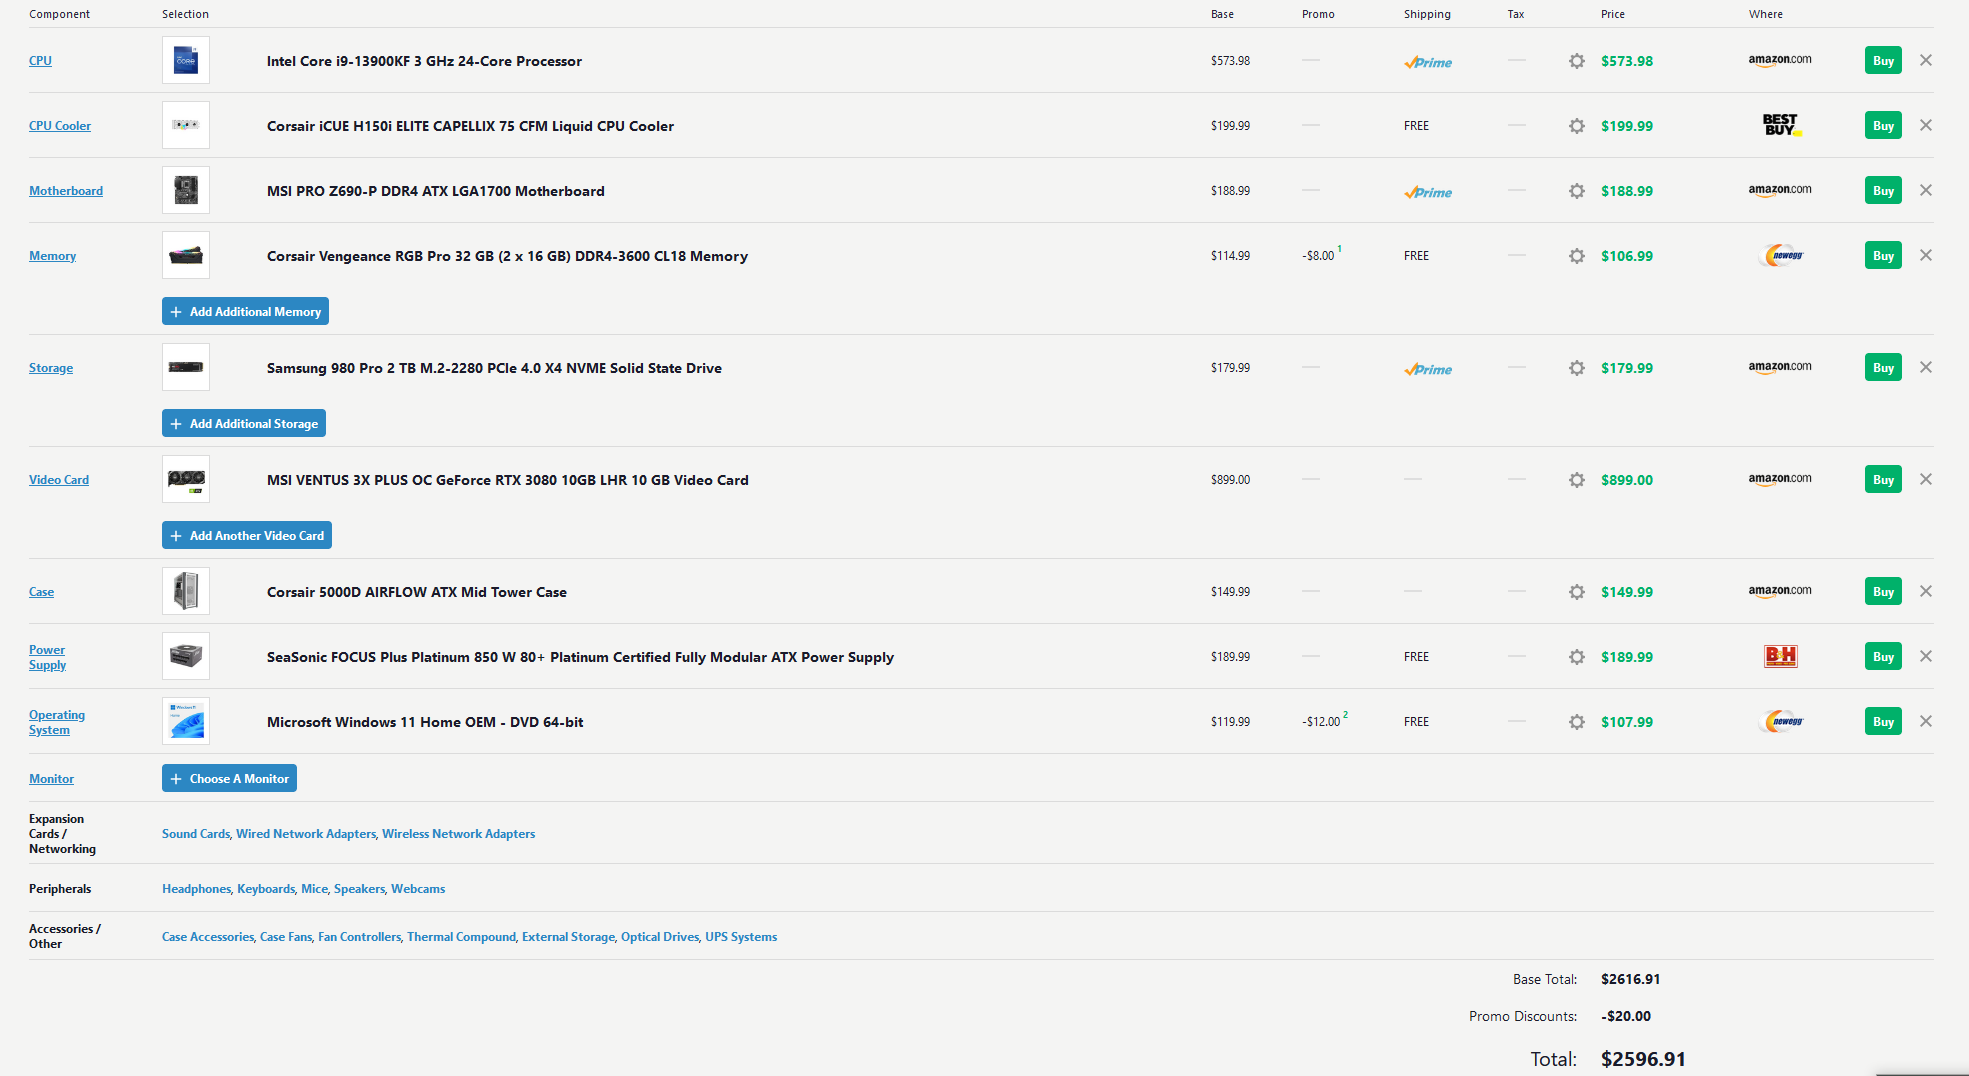The height and width of the screenshot is (1076, 1969).
Task: Browse Headphones peripherals link
Action: (x=196, y=889)
